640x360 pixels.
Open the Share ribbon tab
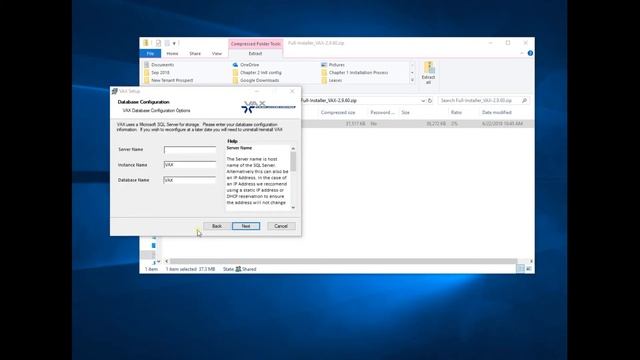coord(195,53)
